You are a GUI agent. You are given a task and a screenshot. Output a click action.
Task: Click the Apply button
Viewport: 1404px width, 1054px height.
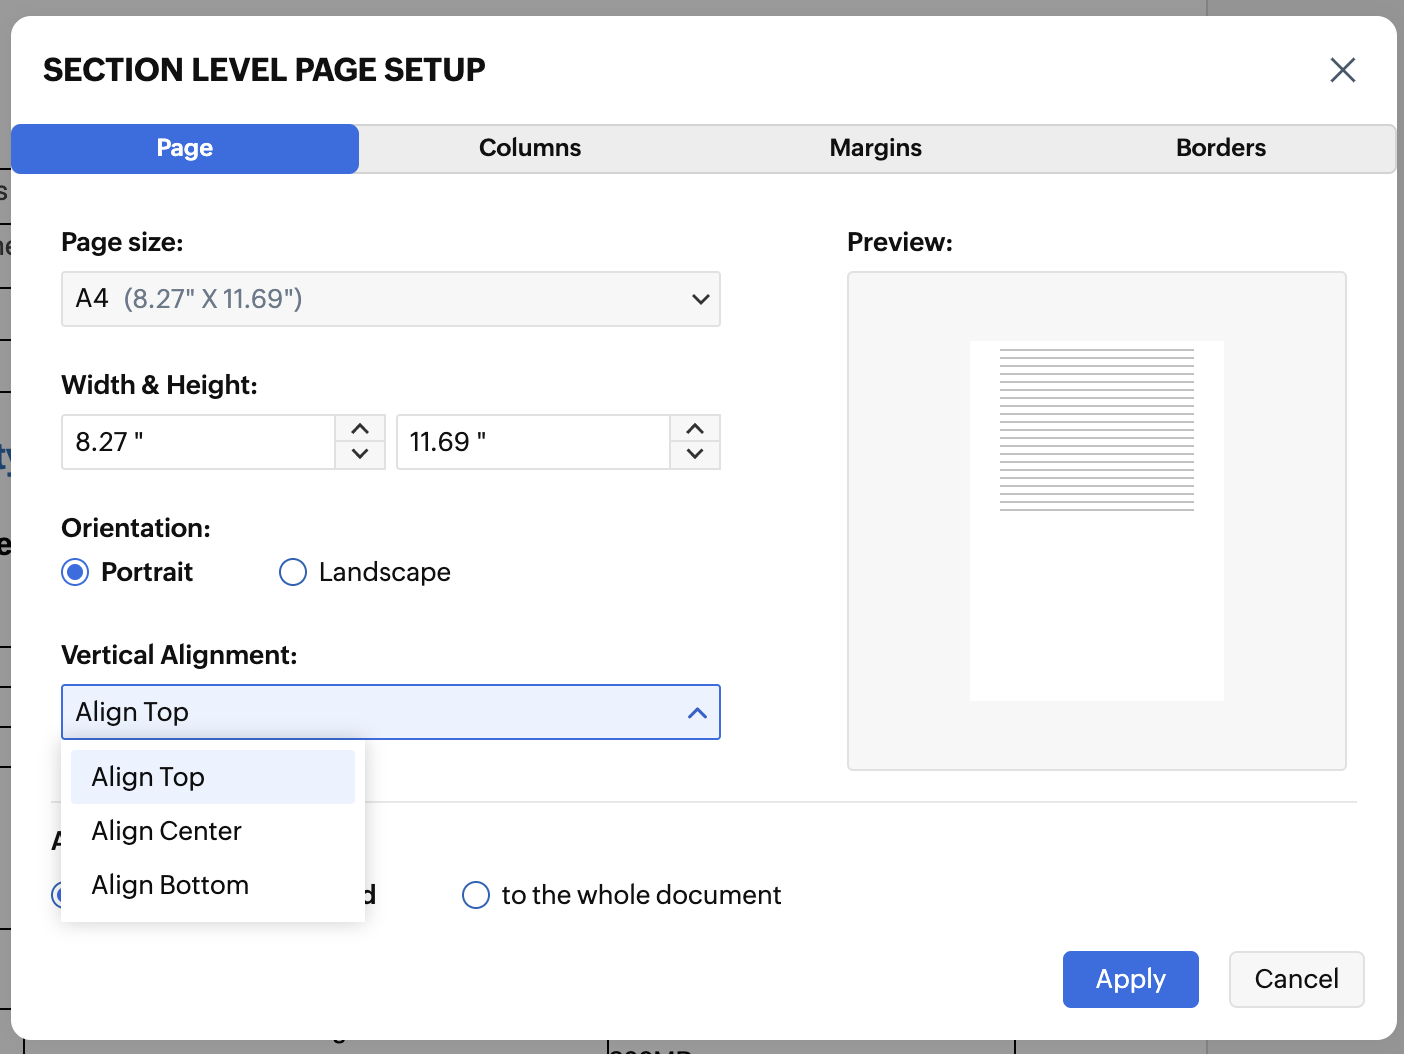click(x=1130, y=979)
